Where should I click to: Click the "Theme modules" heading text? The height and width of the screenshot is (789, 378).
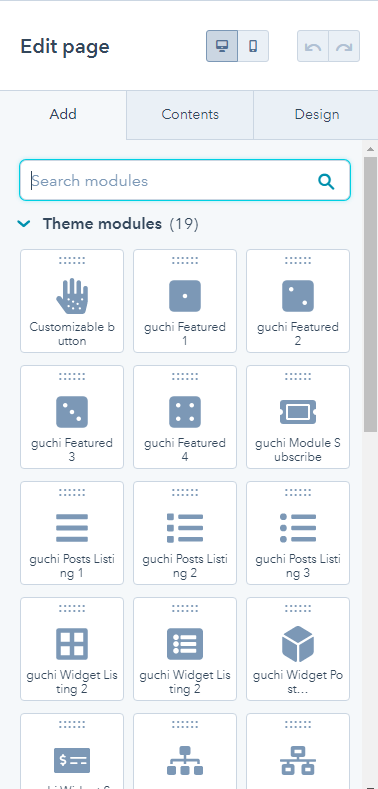pos(102,224)
